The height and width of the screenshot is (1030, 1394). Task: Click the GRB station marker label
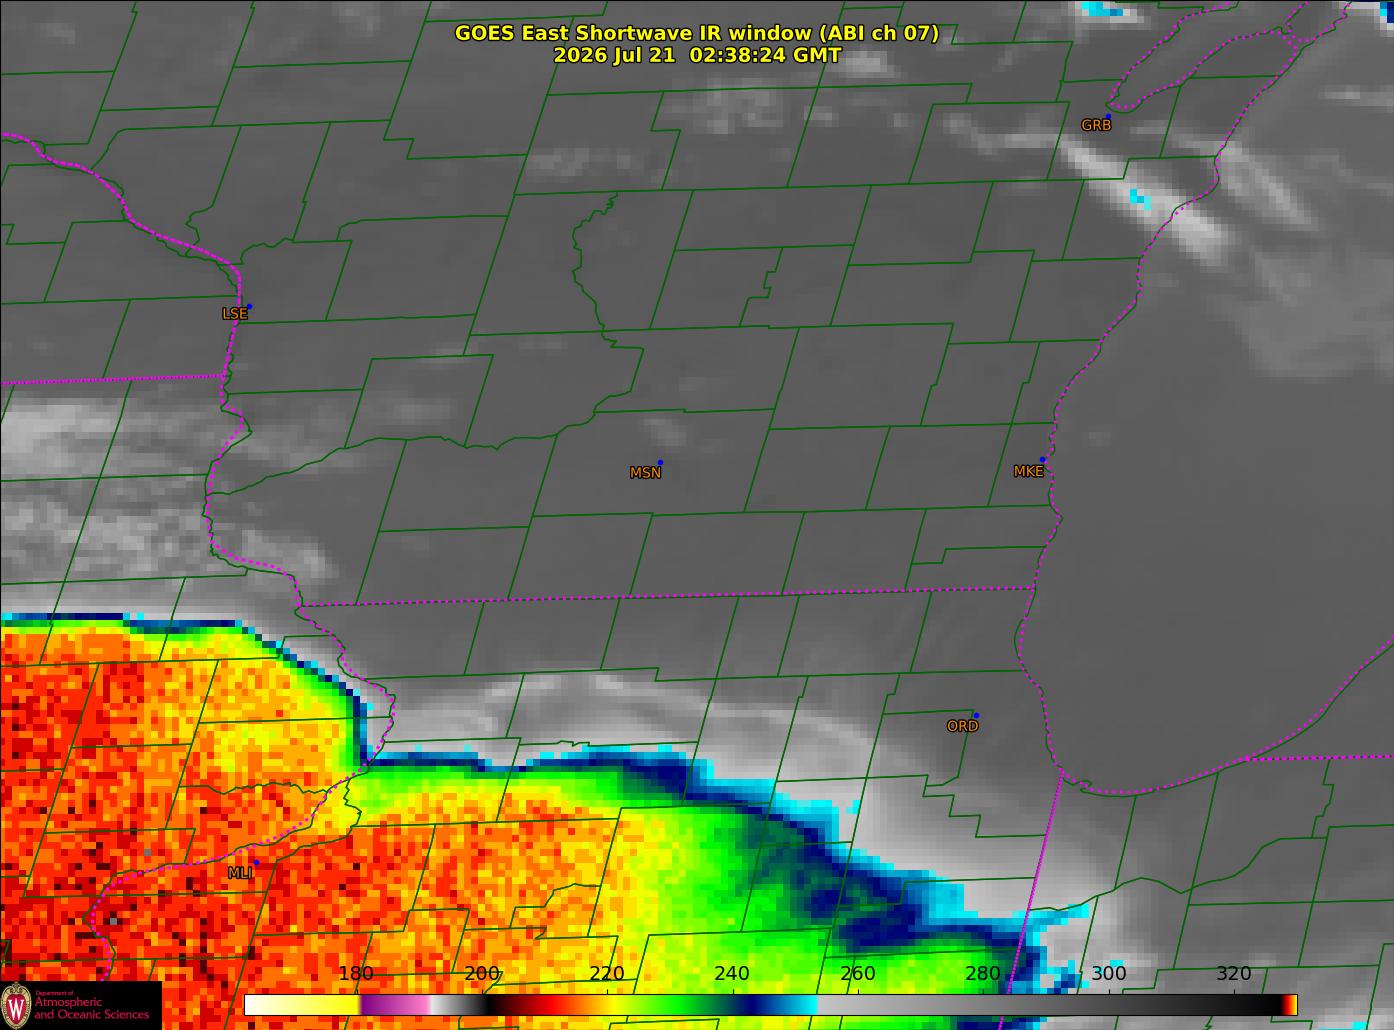(x=1096, y=125)
